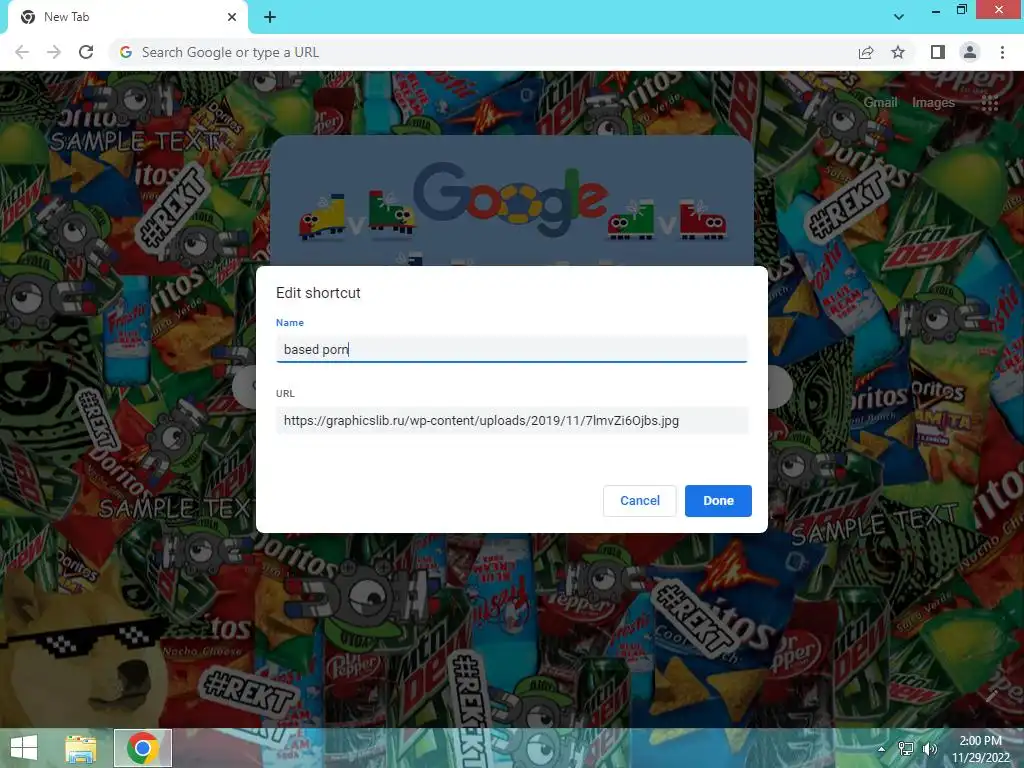Screen dimensions: 1024x768
Task: Click the Forward navigation arrow
Action: 54,52
